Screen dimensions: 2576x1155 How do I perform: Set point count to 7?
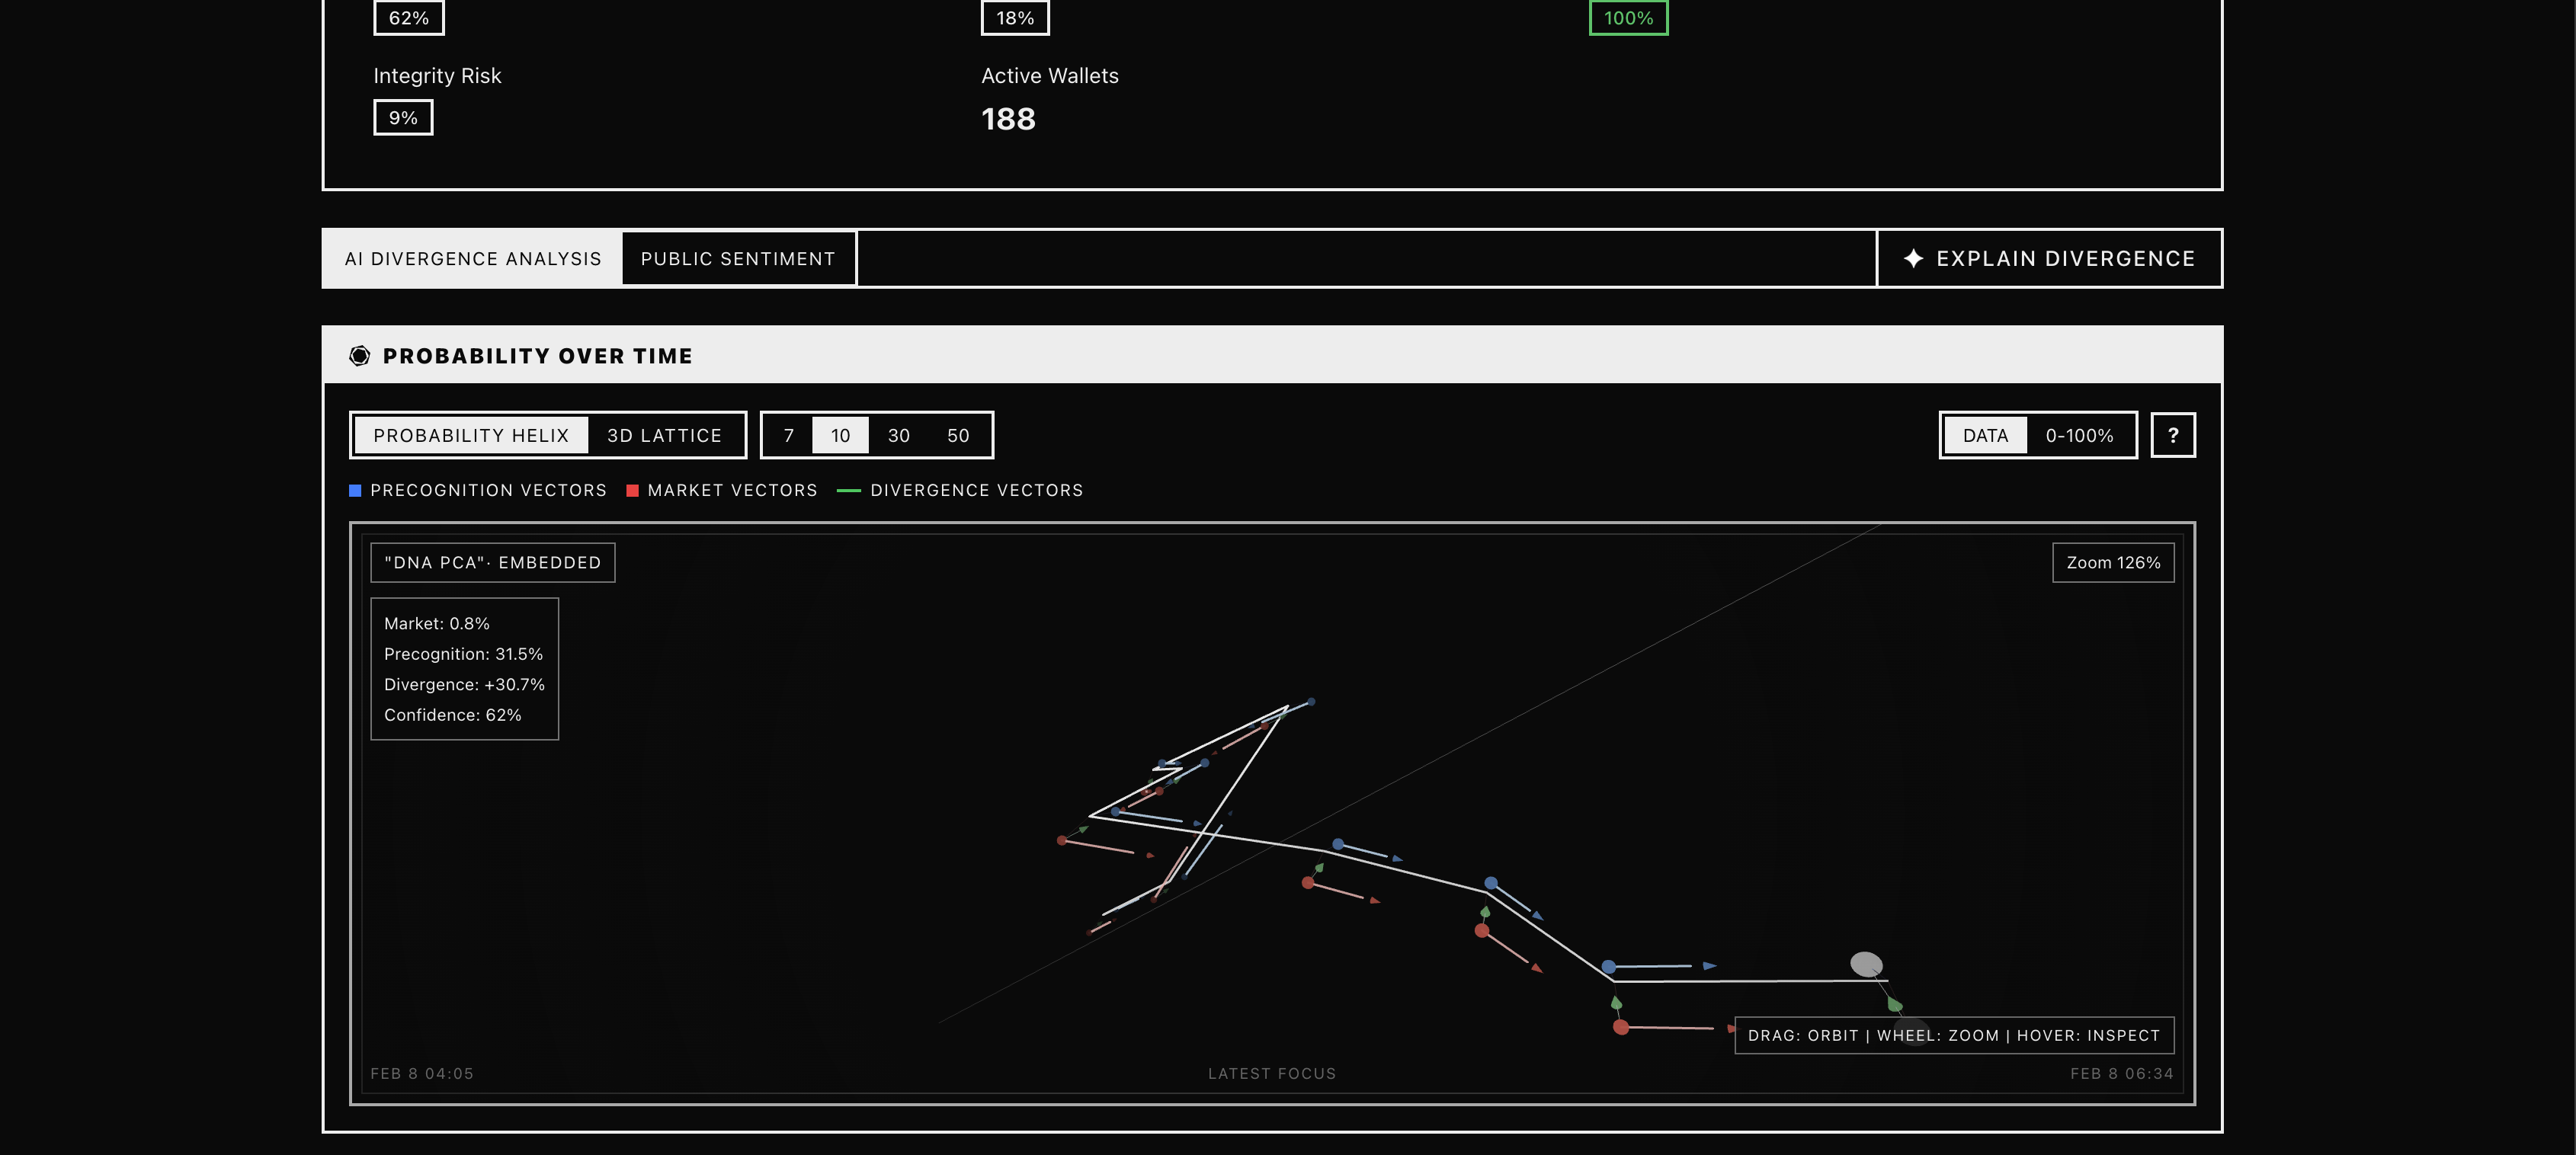coord(789,435)
